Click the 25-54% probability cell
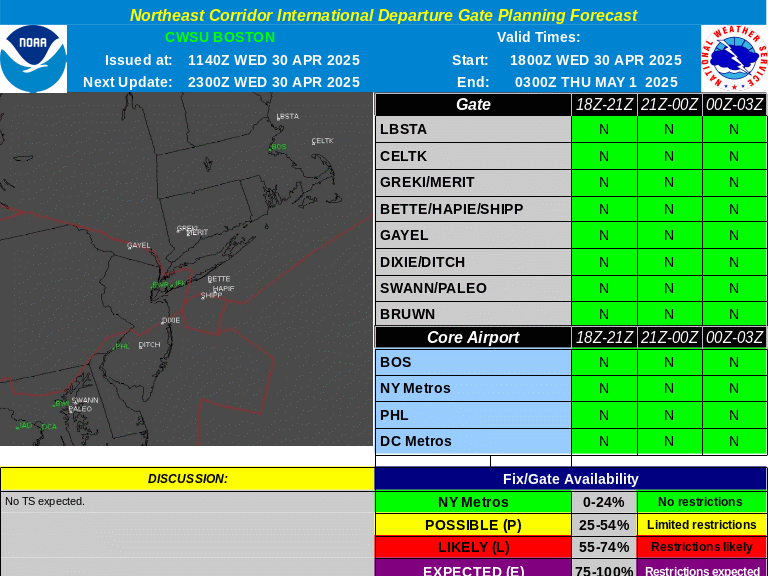This screenshot has width=768, height=576. click(604, 525)
